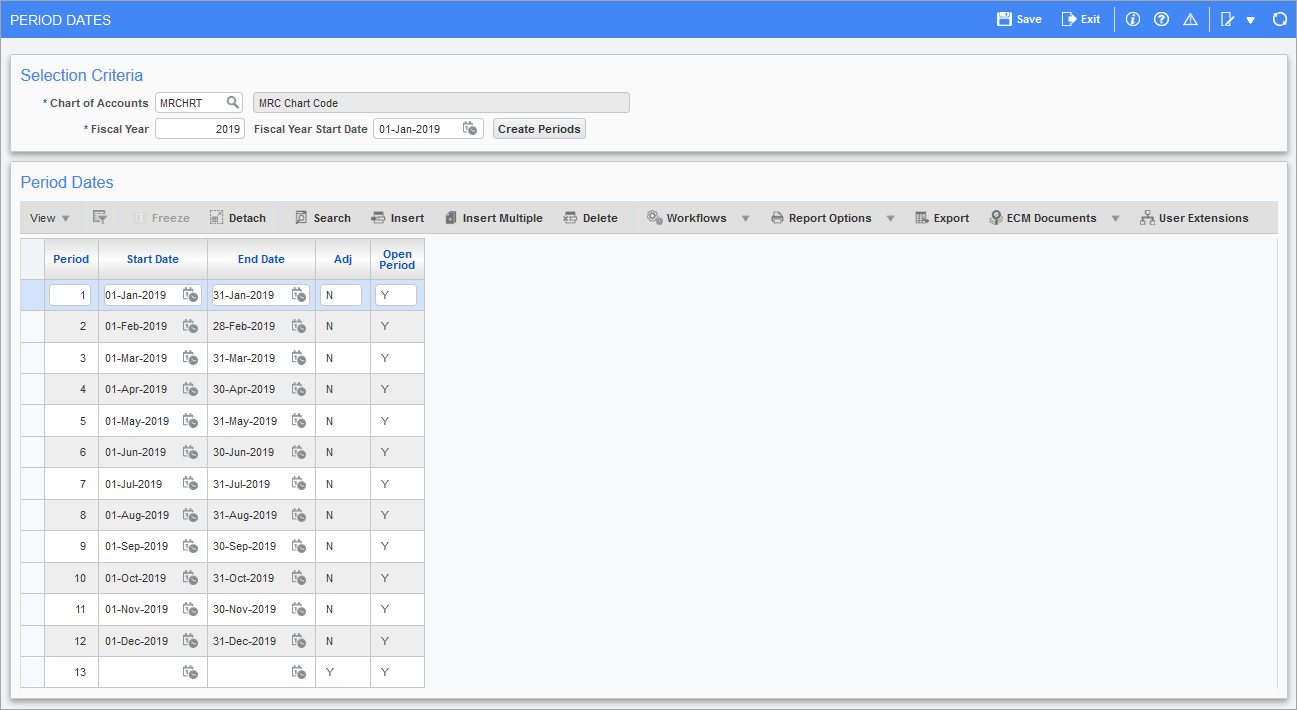Open calendar for 31-Oct-2019 end date
1297x710 pixels.
point(298,578)
